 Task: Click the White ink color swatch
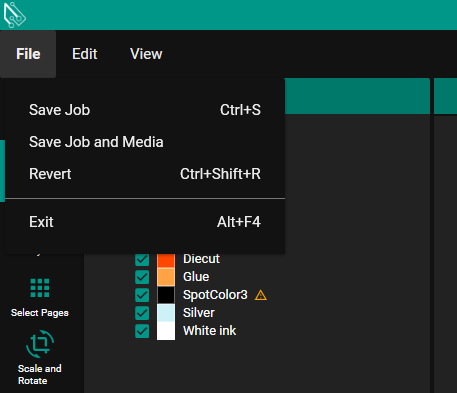pos(166,331)
